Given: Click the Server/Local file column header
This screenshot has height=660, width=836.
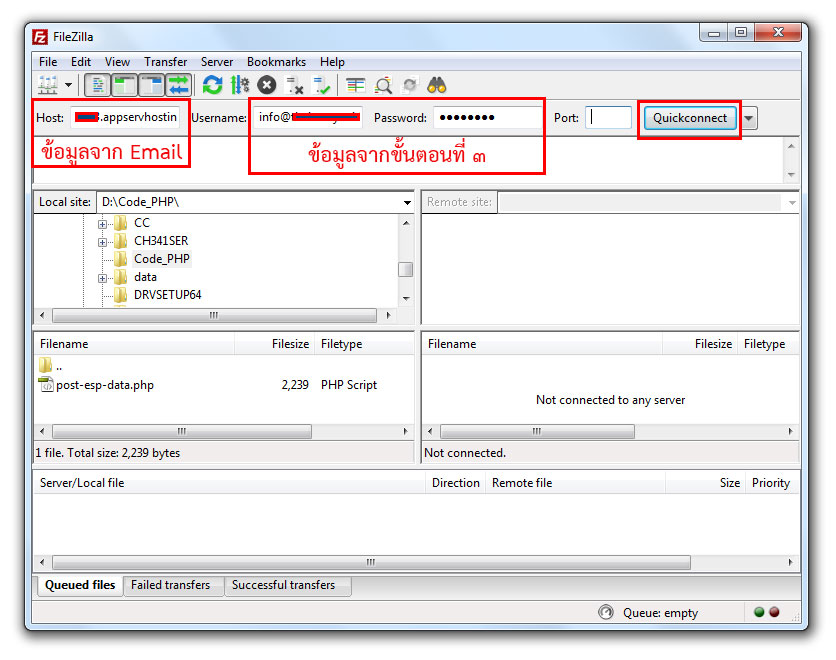Looking at the screenshot, I should click(x=229, y=483).
